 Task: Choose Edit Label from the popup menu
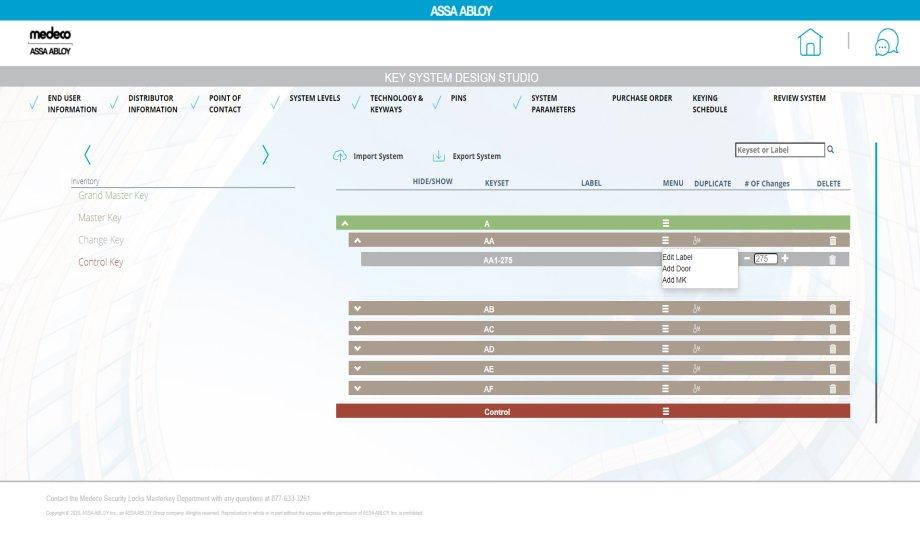coord(677,257)
